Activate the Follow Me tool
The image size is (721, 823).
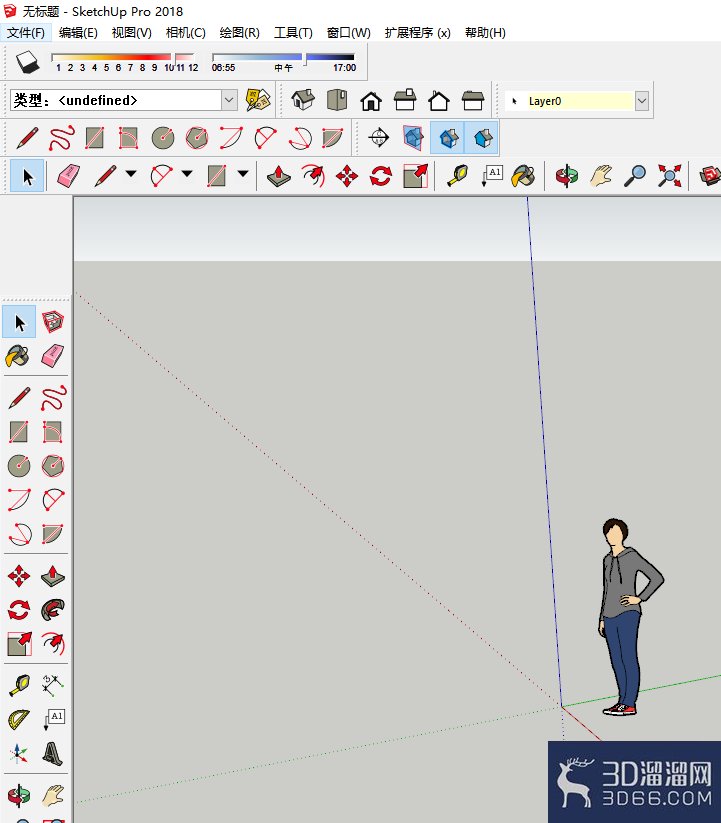point(53,609)
